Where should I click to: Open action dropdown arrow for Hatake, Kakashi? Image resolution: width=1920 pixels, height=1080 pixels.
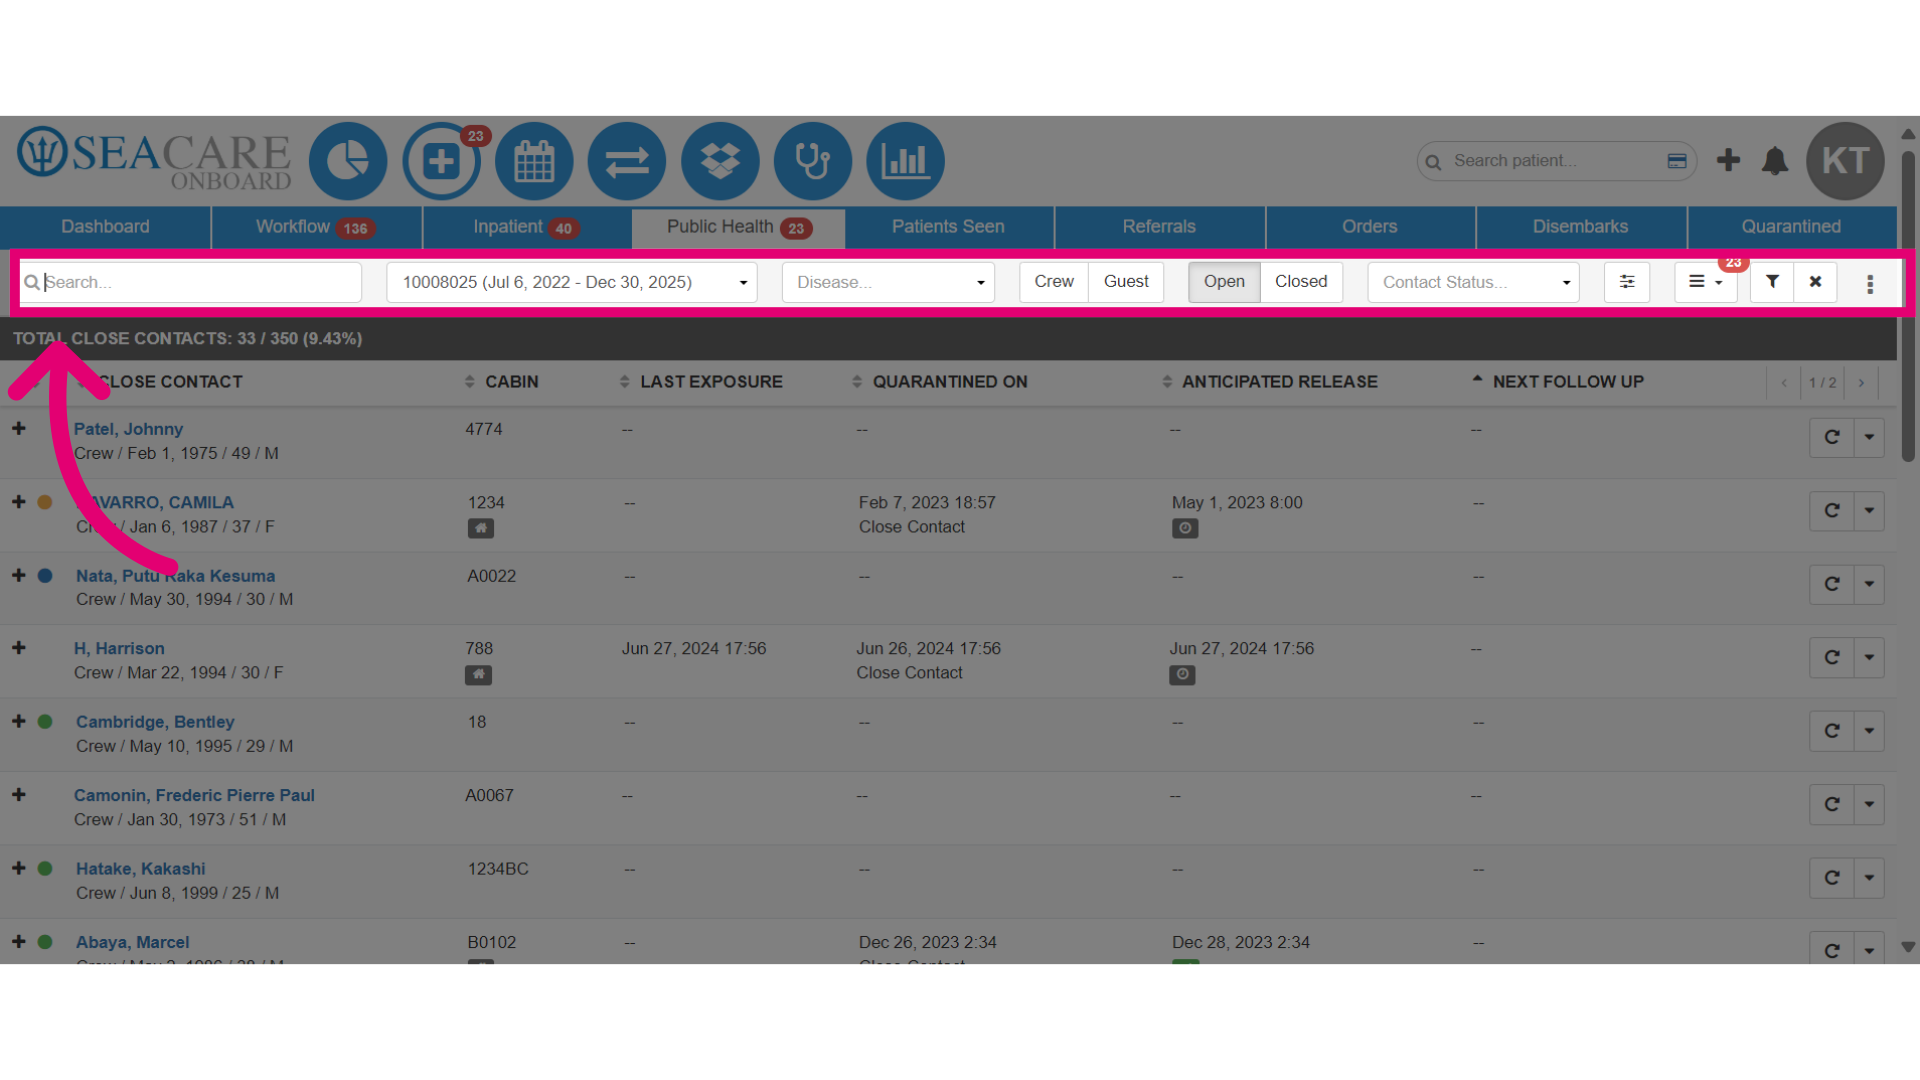coord(1869,878)
